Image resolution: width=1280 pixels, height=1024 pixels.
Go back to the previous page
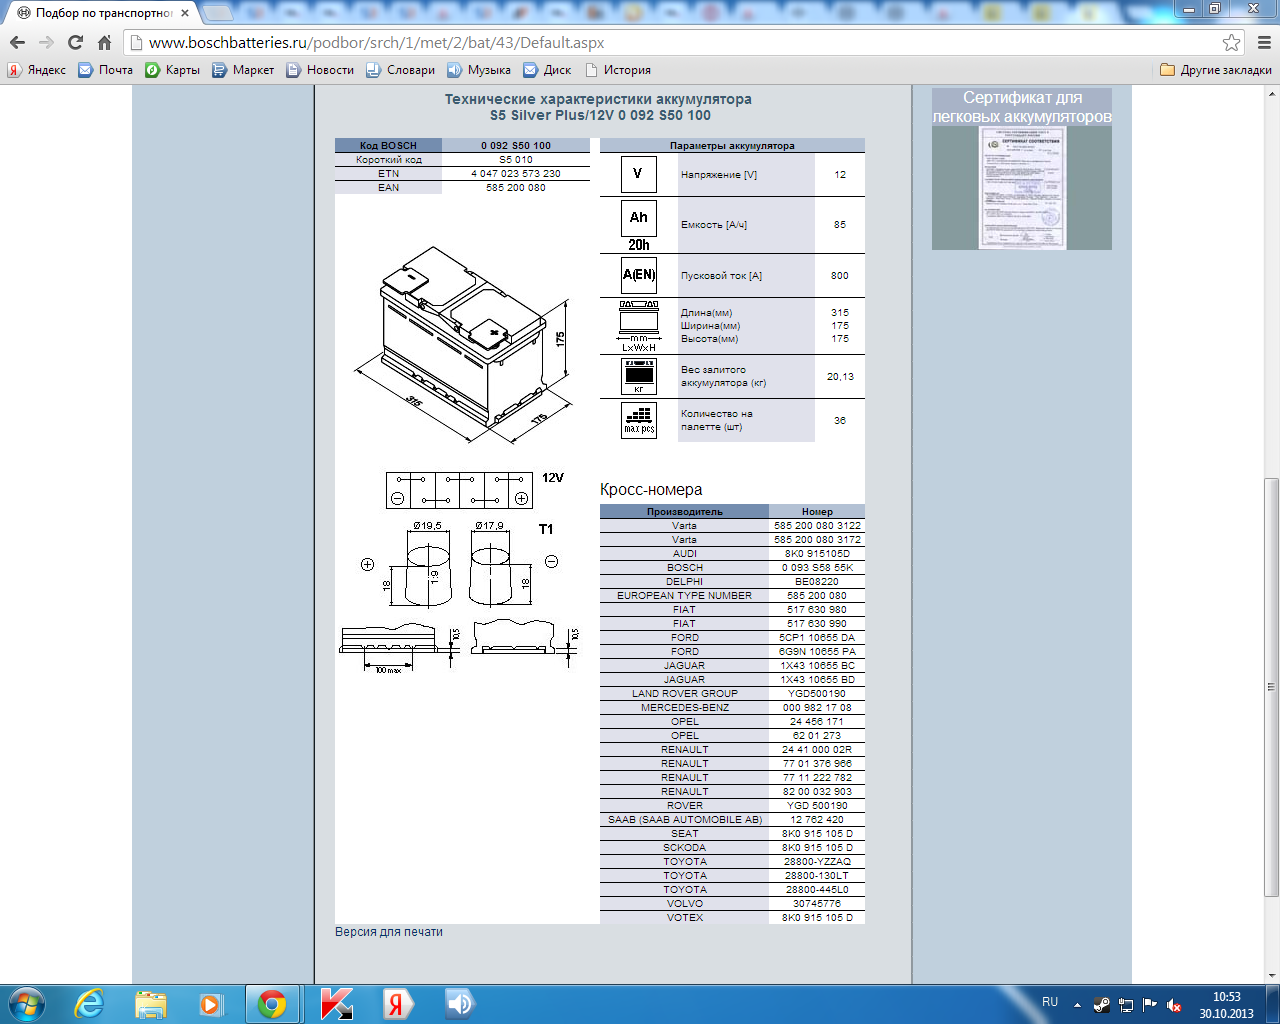pos(17,42)
